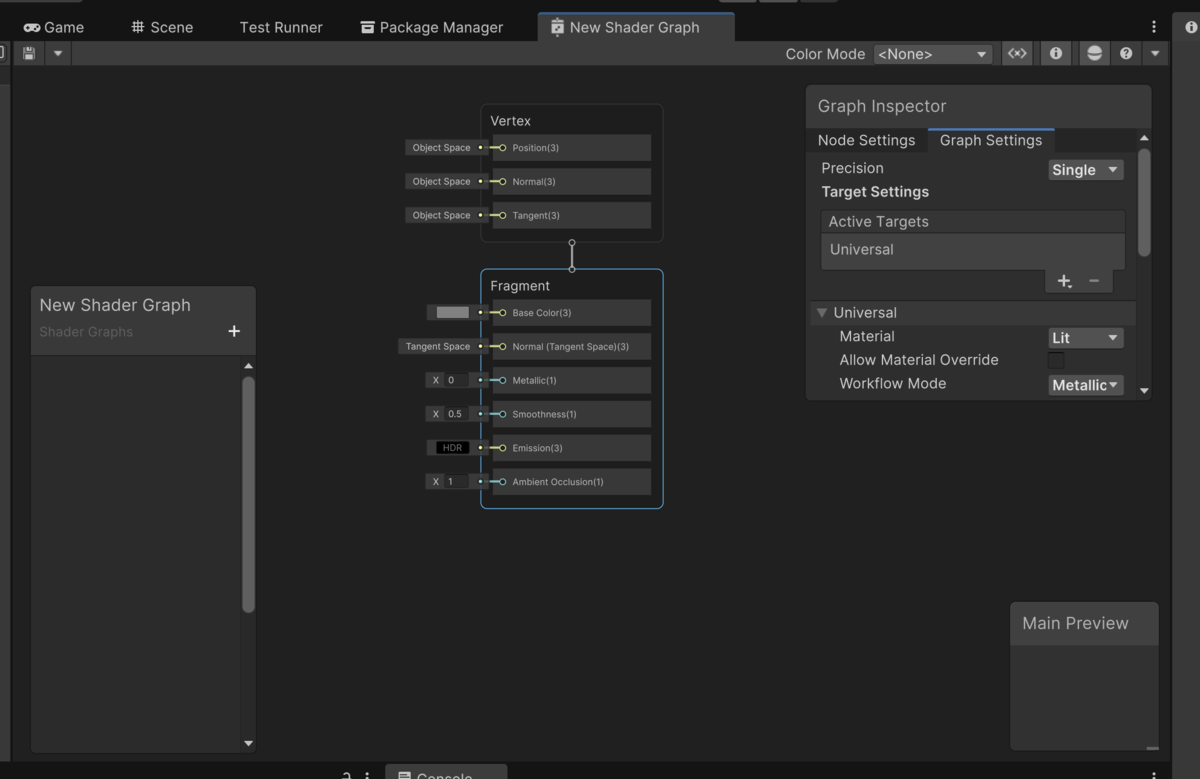Select the Ambient Occlusion(1) block
The image size is (1200, 779).
[571, 482]
